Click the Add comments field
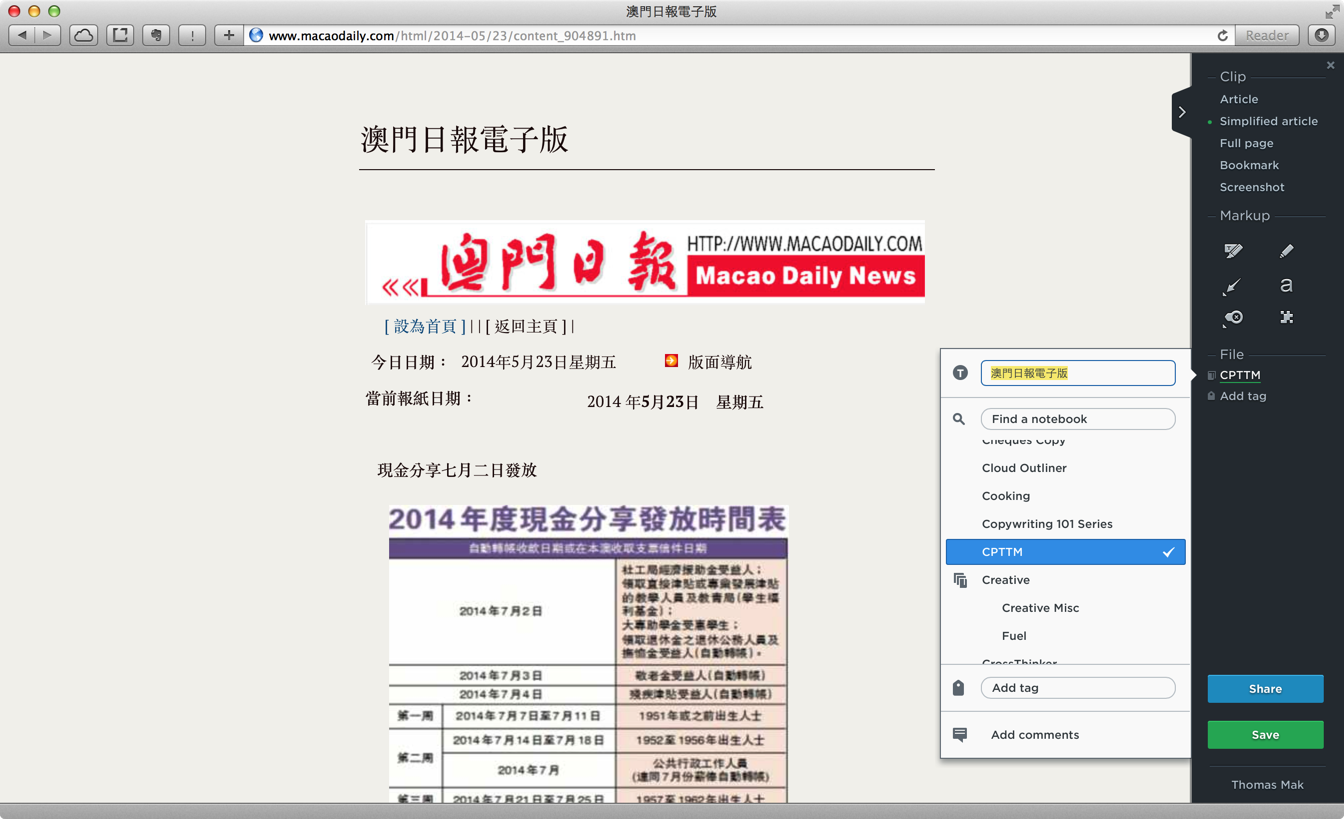 tap(1034, 734)
